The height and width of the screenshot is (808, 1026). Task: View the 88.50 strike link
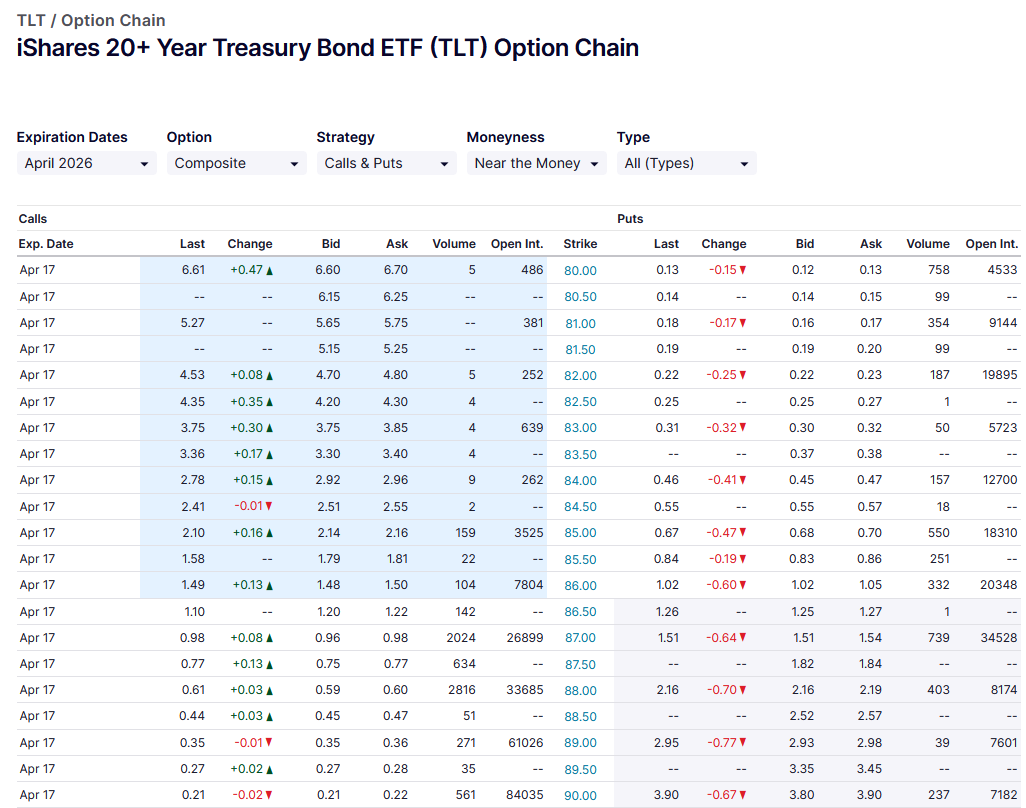tap(580, 716)
